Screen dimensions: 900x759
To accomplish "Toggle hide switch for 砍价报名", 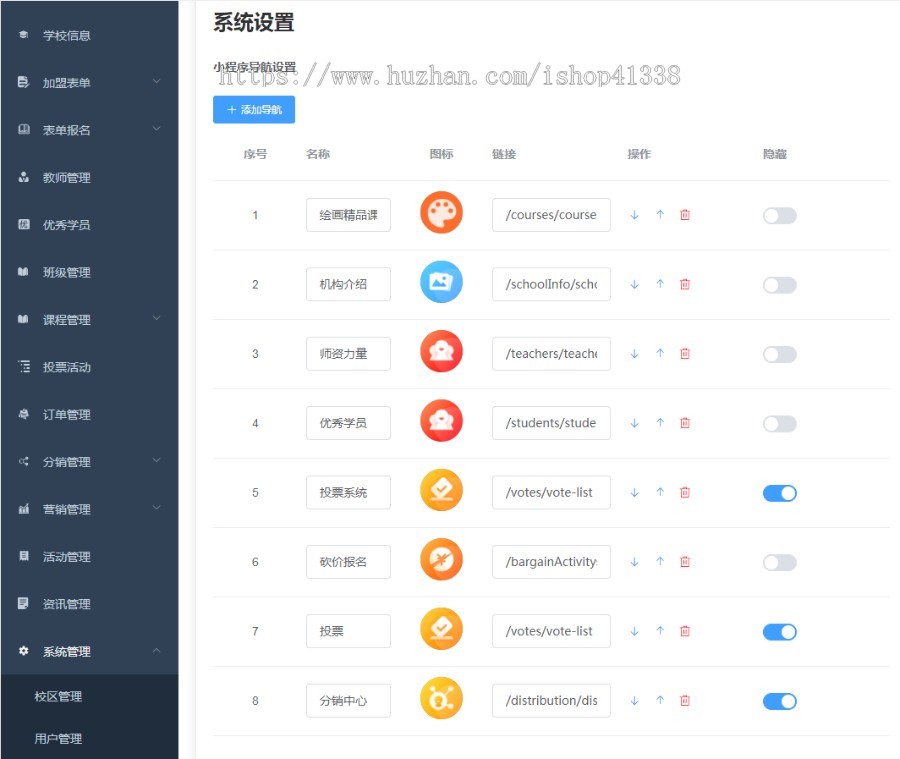I will click(779, 563).
